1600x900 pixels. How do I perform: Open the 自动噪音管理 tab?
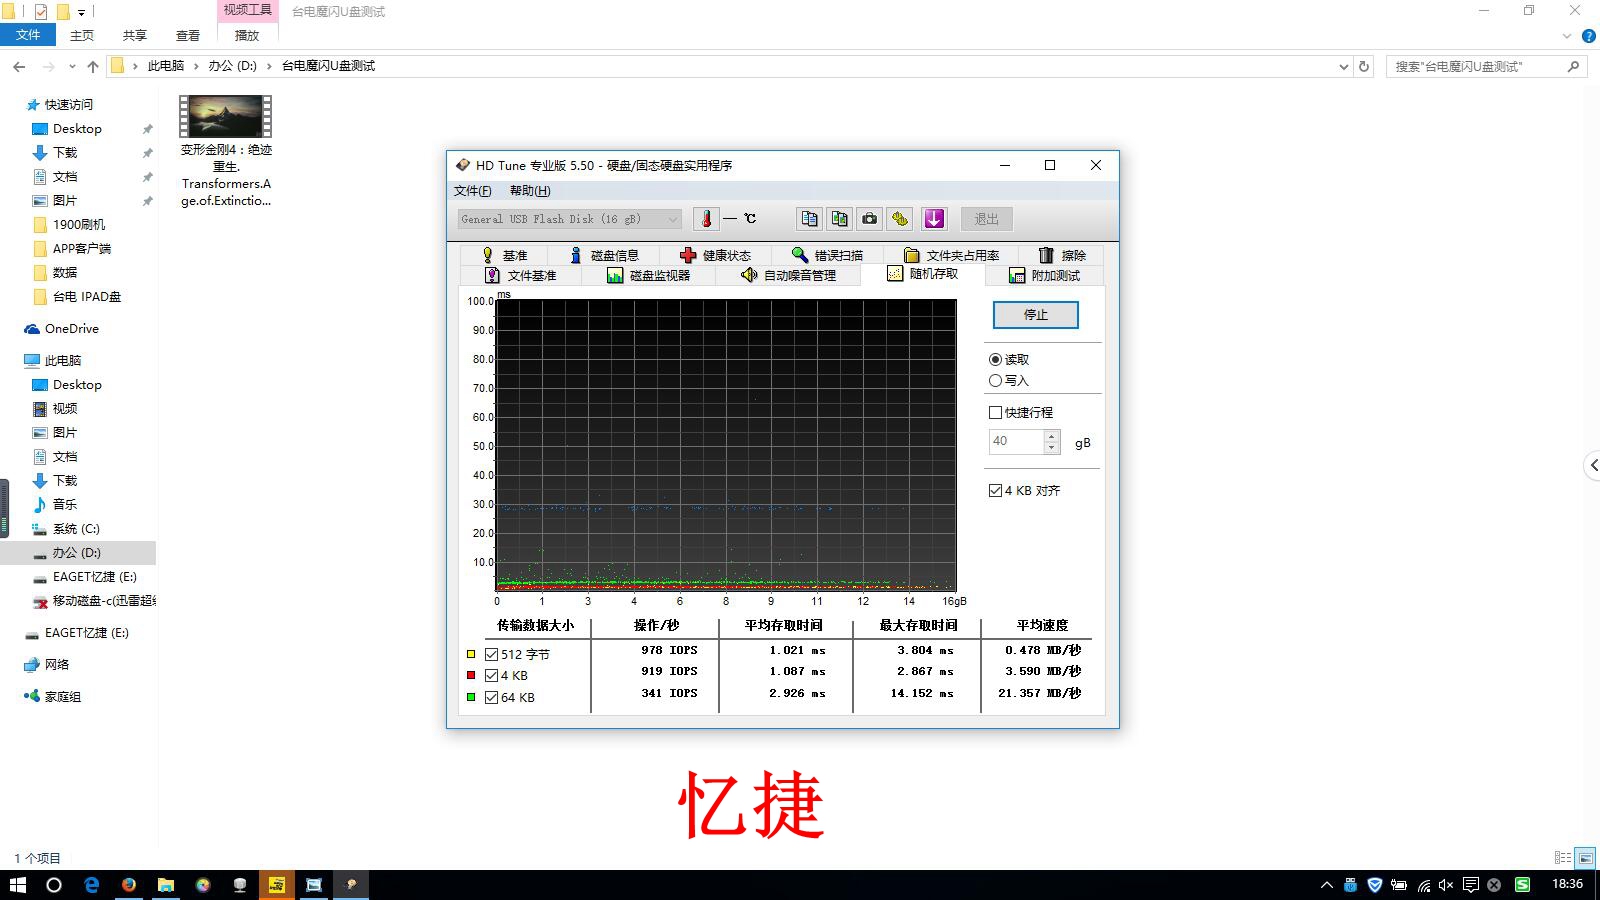(x=788, y=275)
